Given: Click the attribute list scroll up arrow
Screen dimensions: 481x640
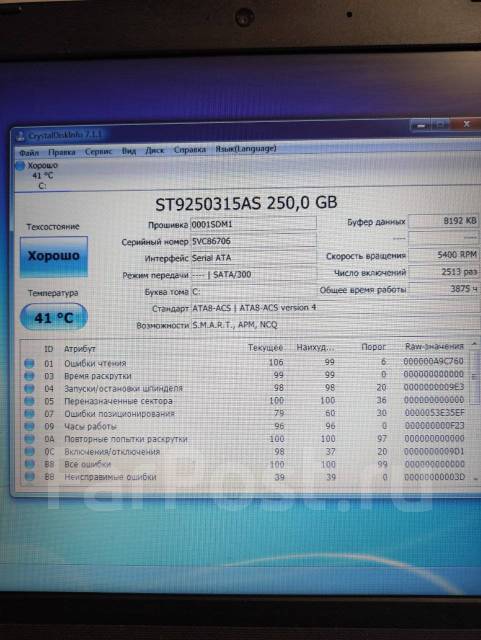Looking at the screenshot, I should click(474, 344).
